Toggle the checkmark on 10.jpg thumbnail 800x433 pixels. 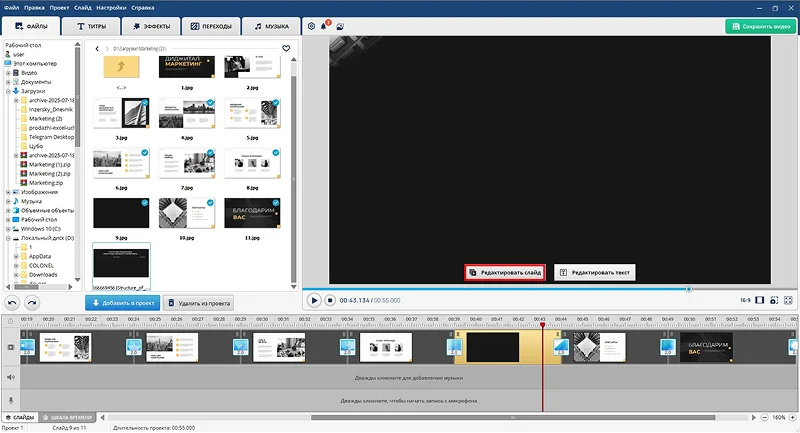pyautogui.click(x=210, y=202)
